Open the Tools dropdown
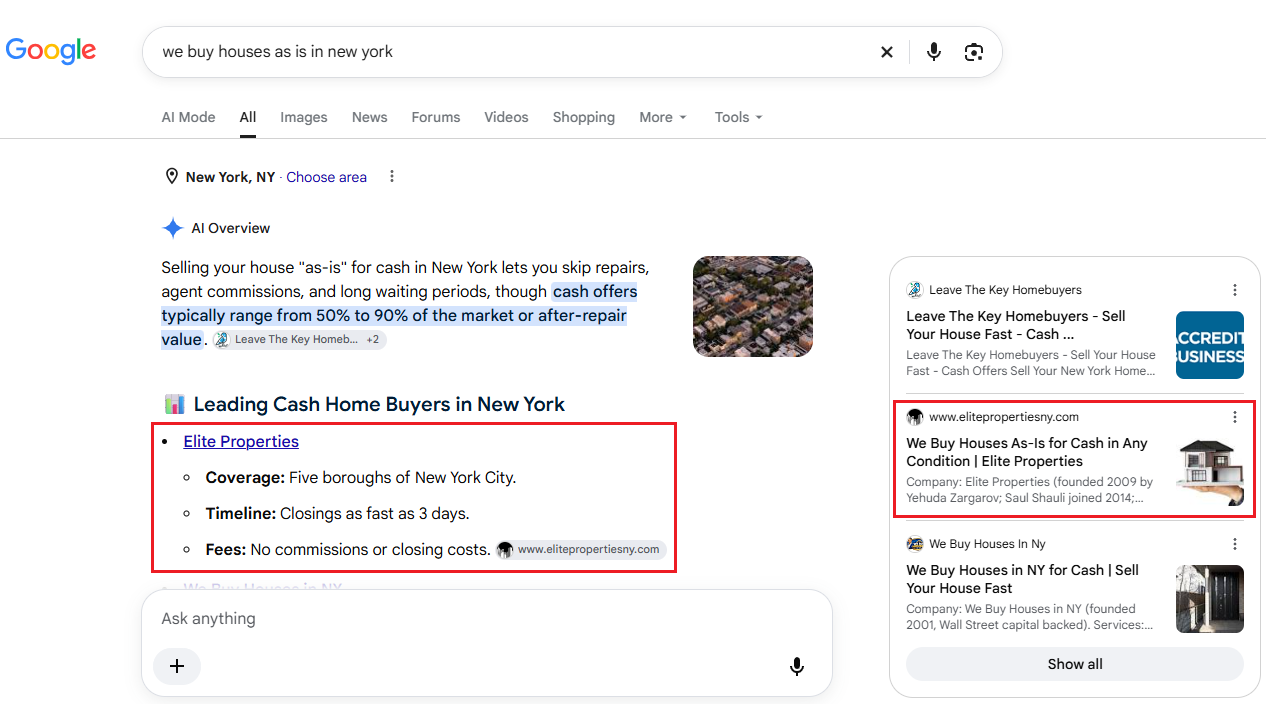1266x704 pixels. (x=739, y=117)
